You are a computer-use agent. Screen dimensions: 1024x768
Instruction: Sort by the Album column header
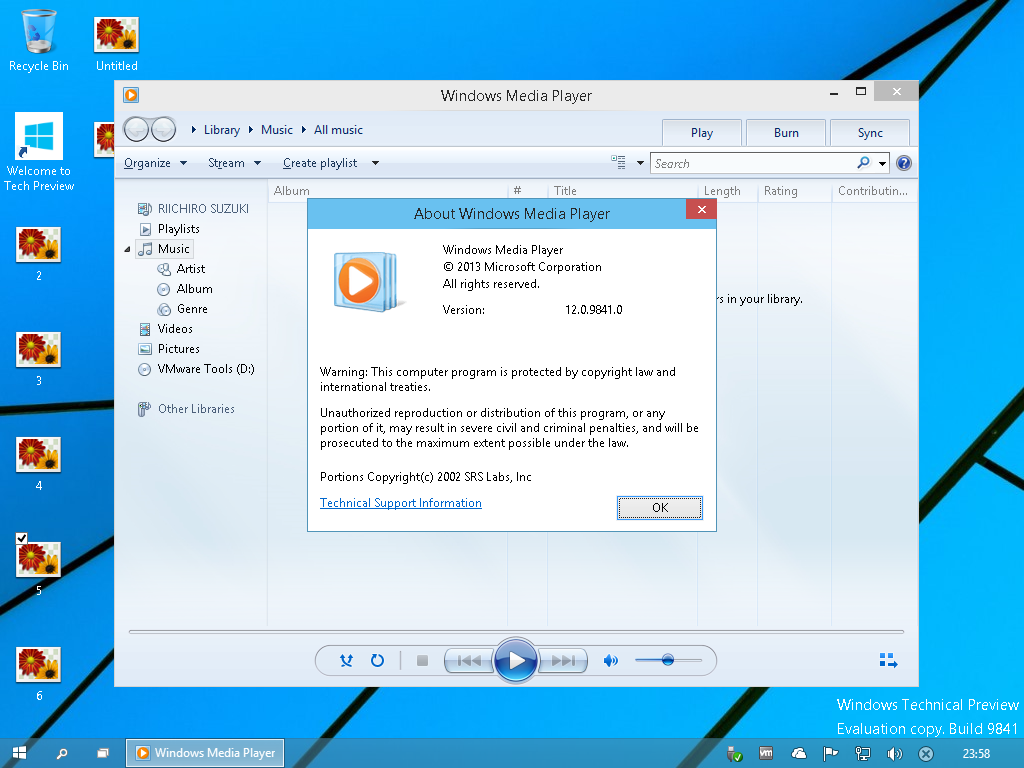click(x=388, y=191)
